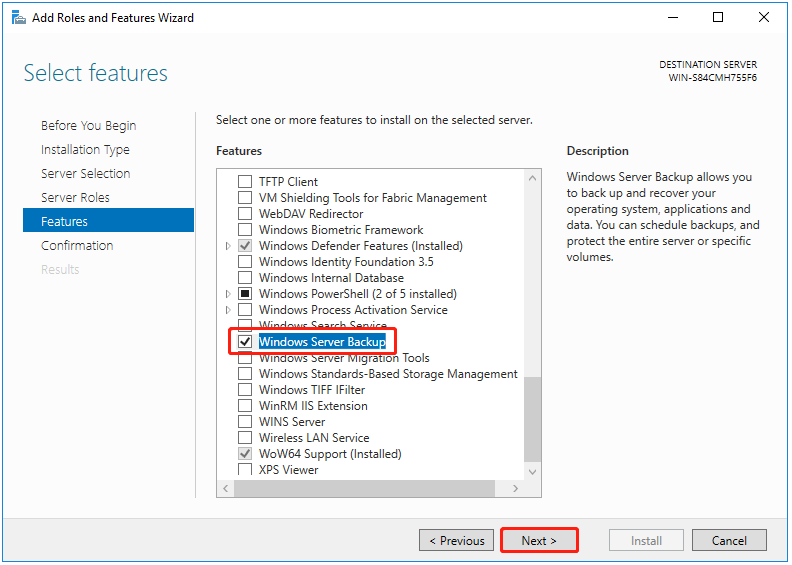792x565 pixels.
Task: Maximize the wizard window
Action: pos(718,17)
